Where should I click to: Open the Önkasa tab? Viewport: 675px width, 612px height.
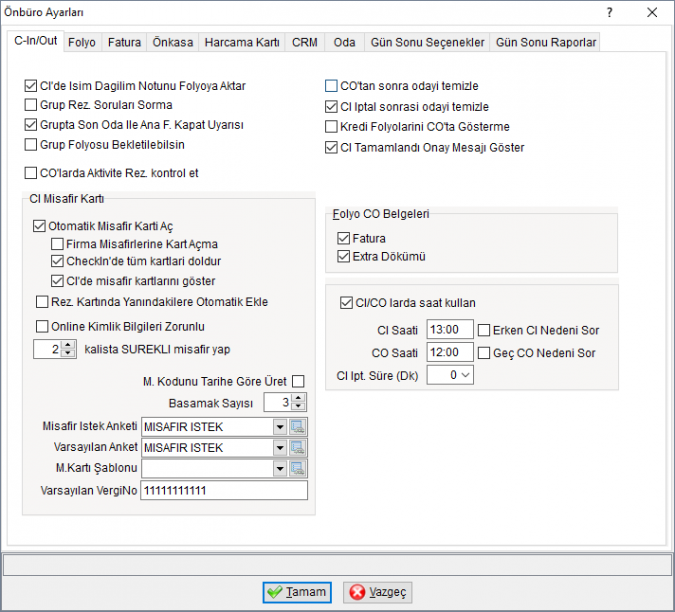coord(173,43)
